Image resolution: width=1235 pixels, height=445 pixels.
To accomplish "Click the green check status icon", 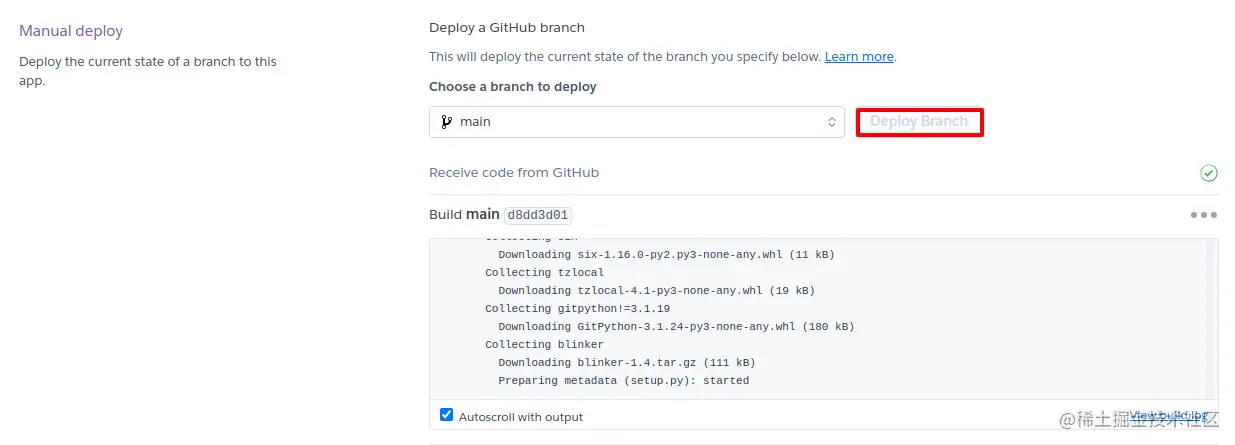I will tap(1209, 173).
